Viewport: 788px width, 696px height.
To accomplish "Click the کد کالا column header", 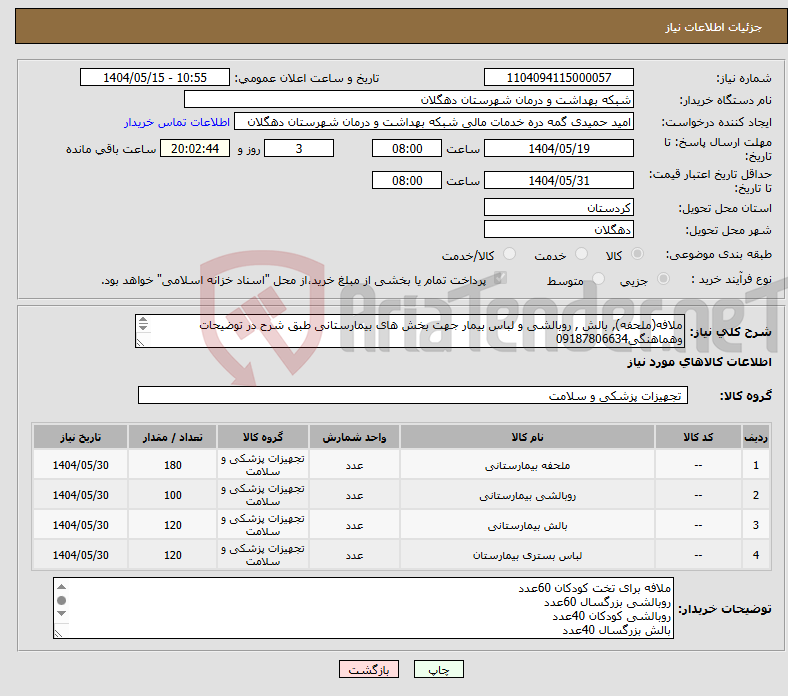I will (x=698, y=437).
